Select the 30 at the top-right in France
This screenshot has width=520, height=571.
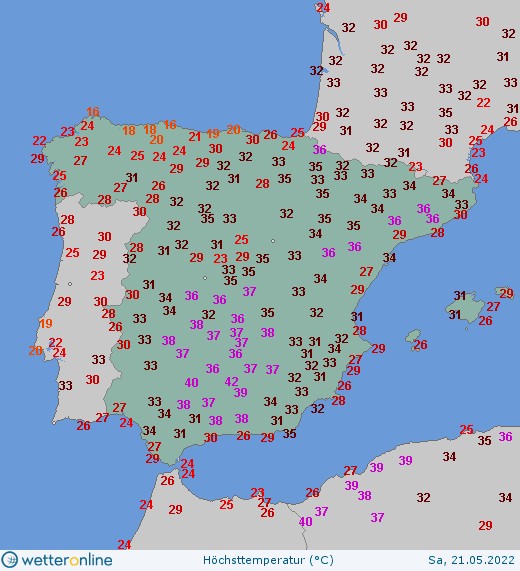482,21
